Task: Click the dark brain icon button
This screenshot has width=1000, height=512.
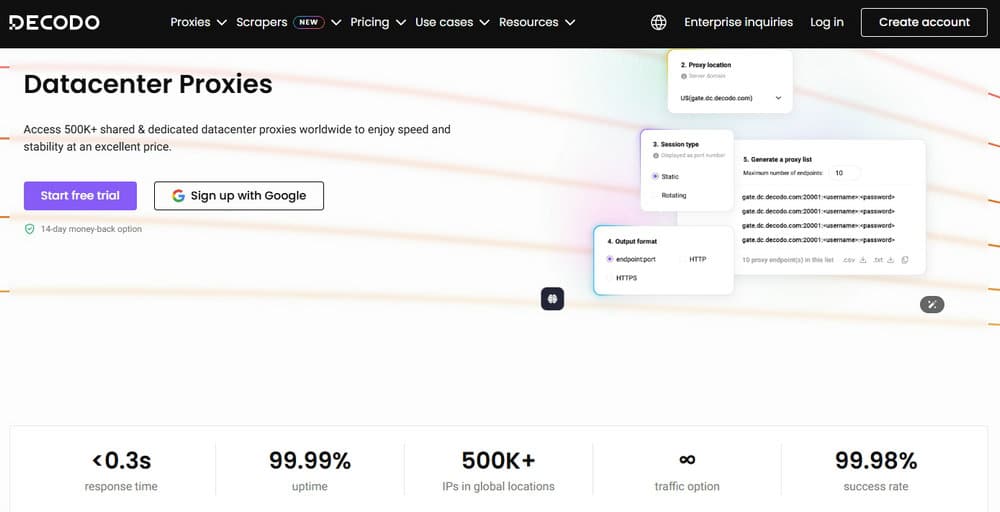Action: tap(552, 298)
